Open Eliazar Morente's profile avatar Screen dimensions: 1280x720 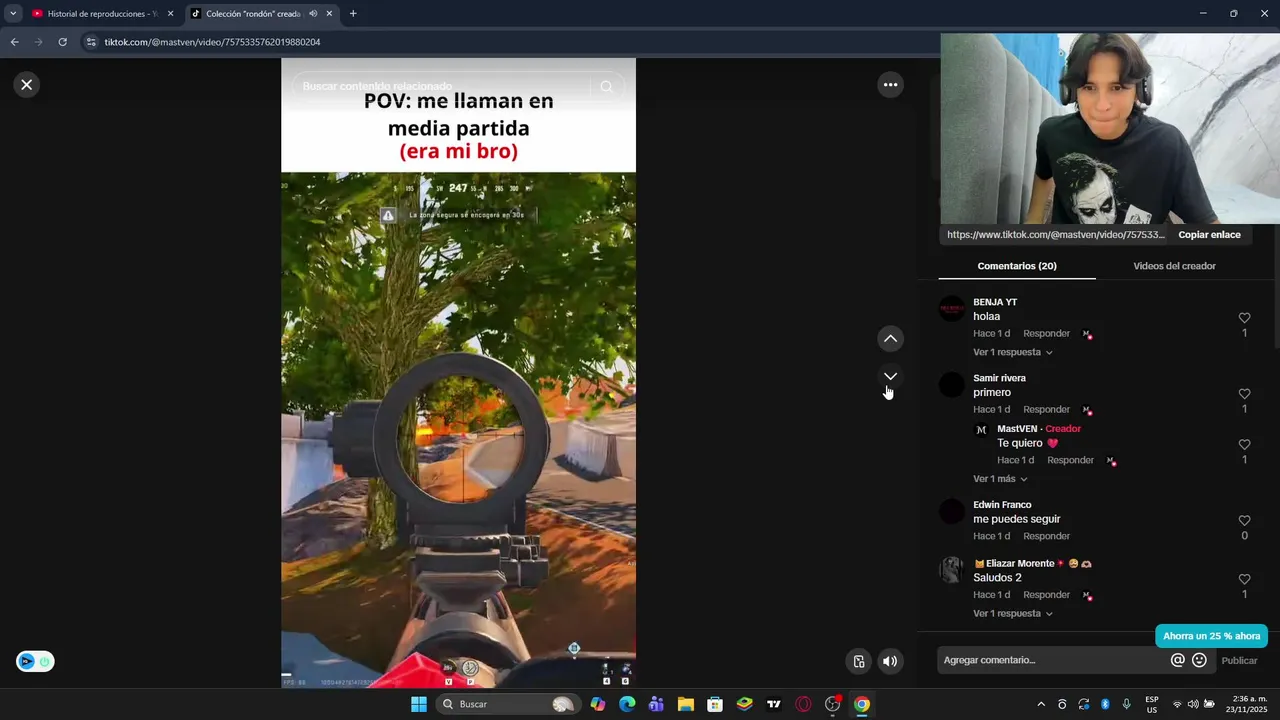tap(952, 570)
